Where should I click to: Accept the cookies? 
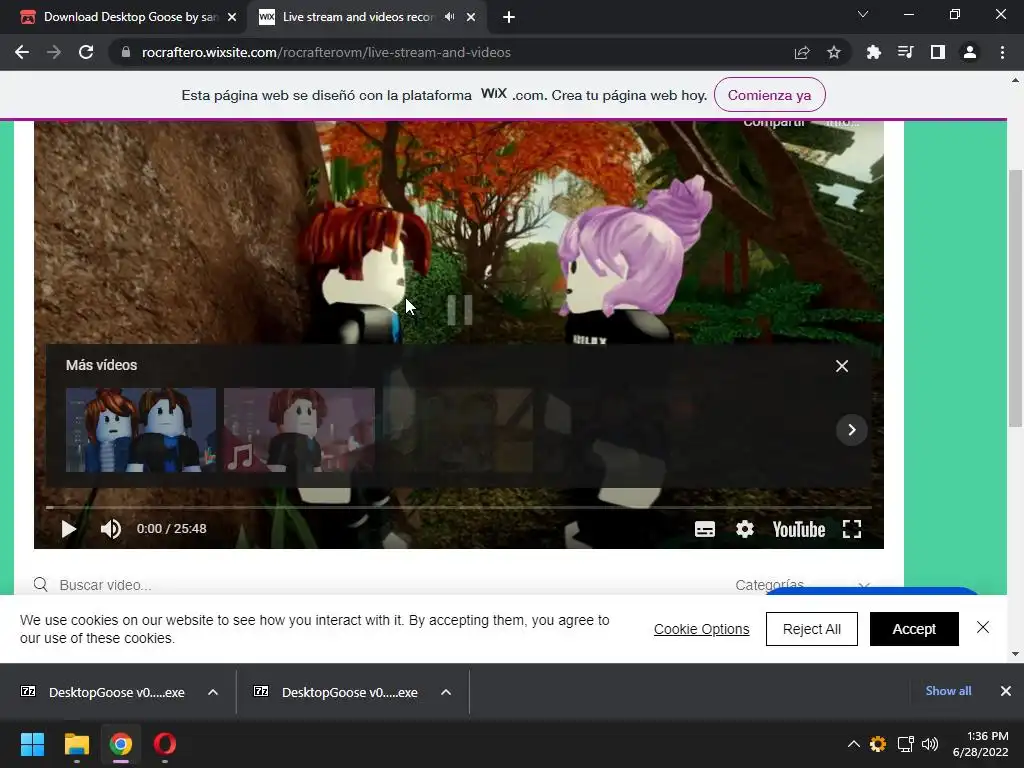coord(914,629)
